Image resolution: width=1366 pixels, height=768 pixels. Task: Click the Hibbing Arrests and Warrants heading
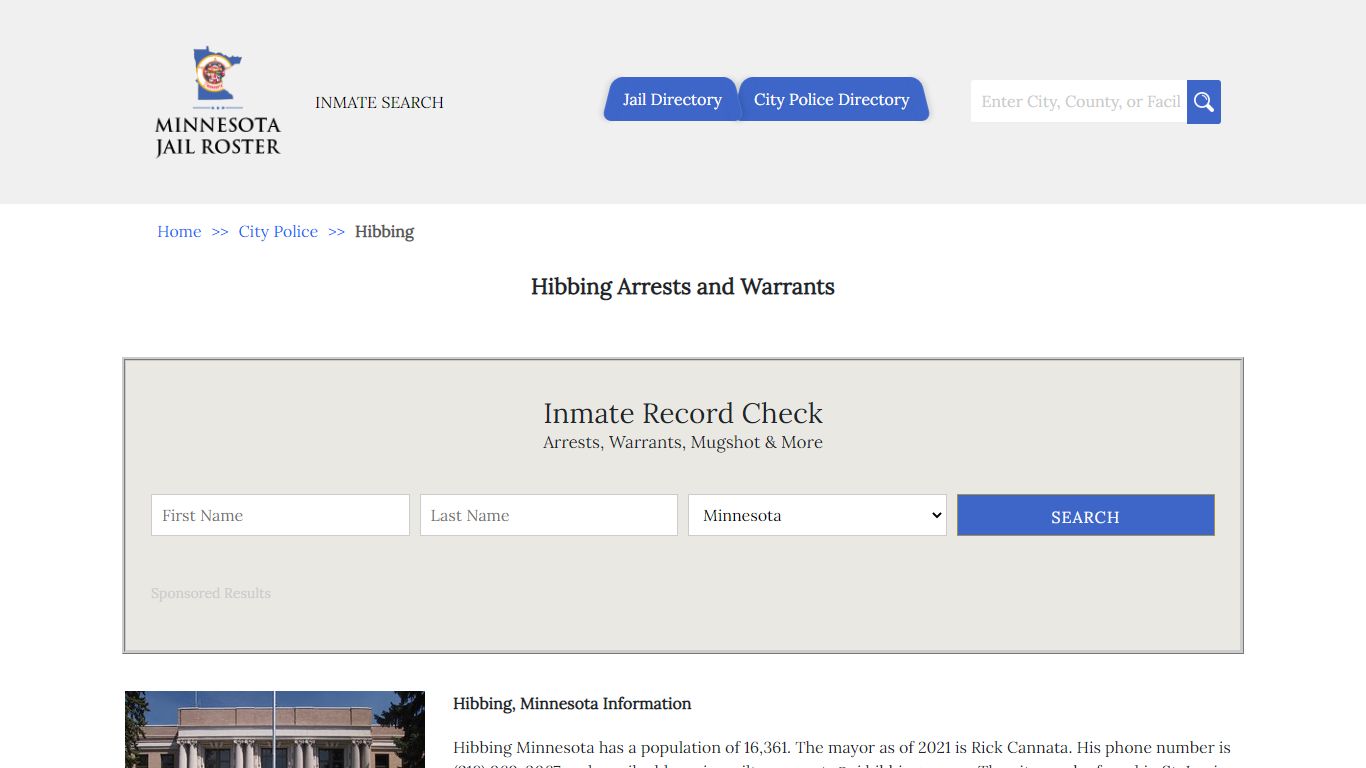coord(683,287)
